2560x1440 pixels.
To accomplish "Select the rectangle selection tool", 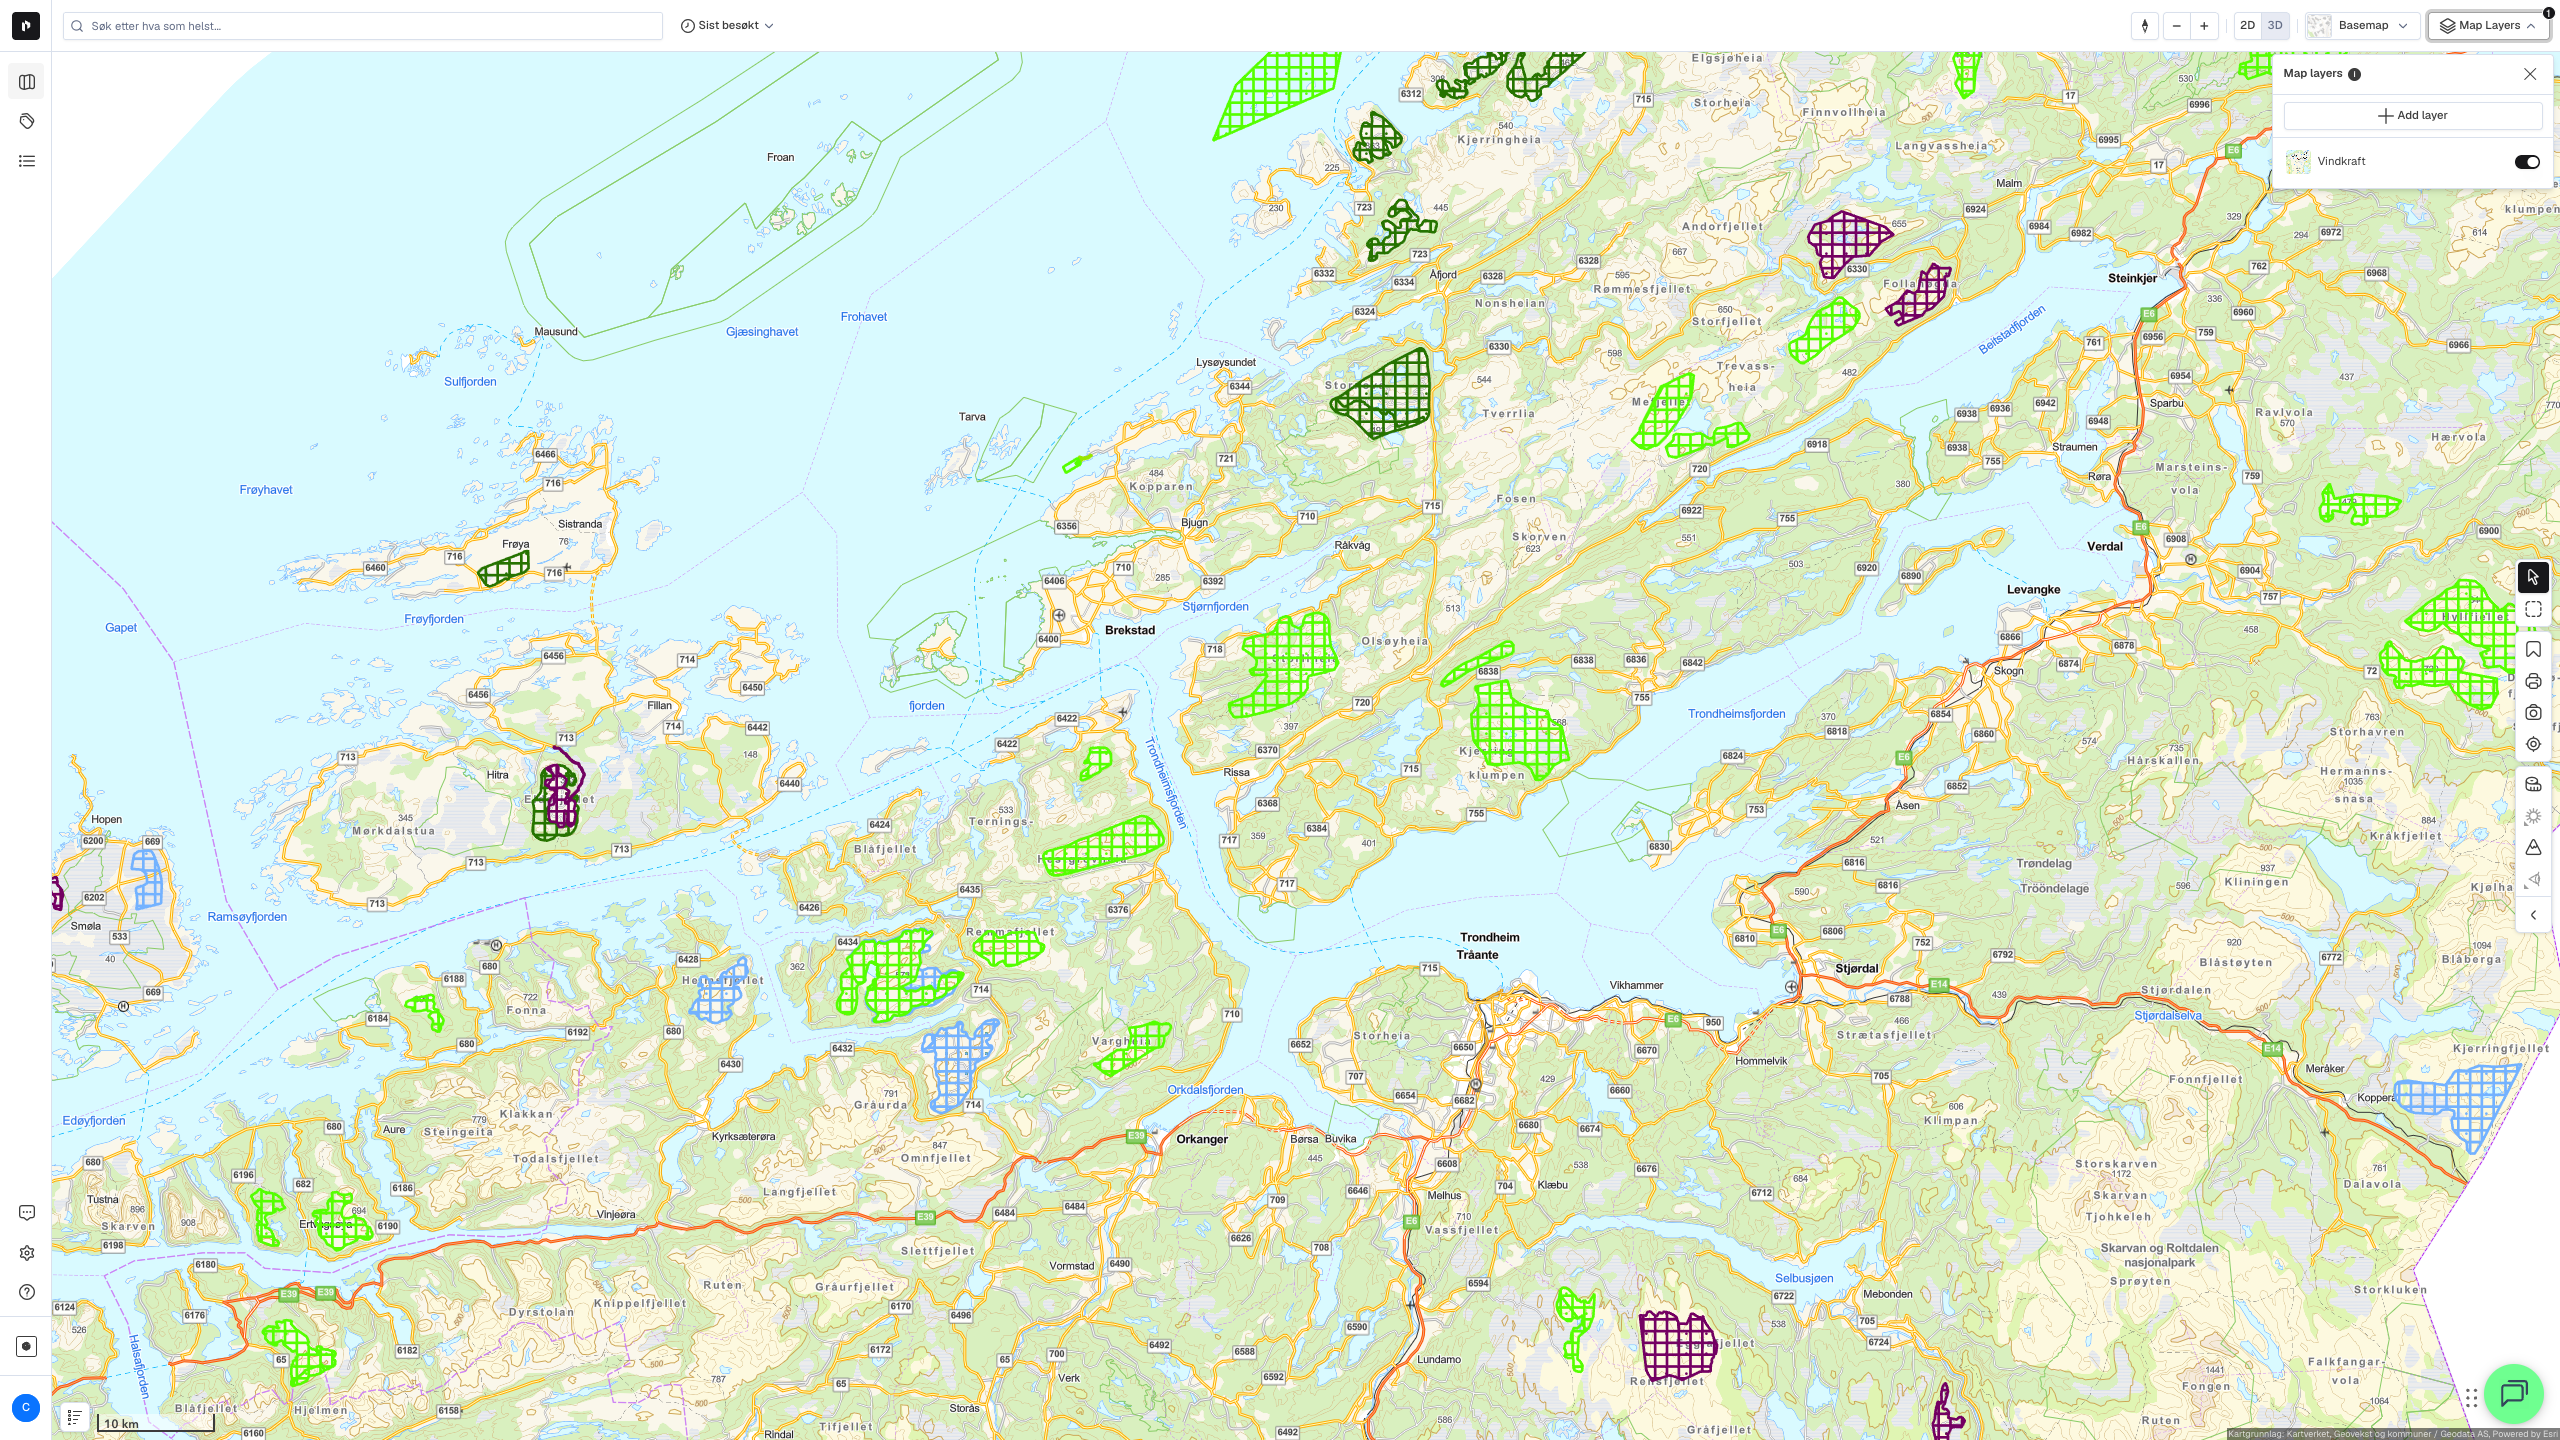I will click(x=2533, y=609).
